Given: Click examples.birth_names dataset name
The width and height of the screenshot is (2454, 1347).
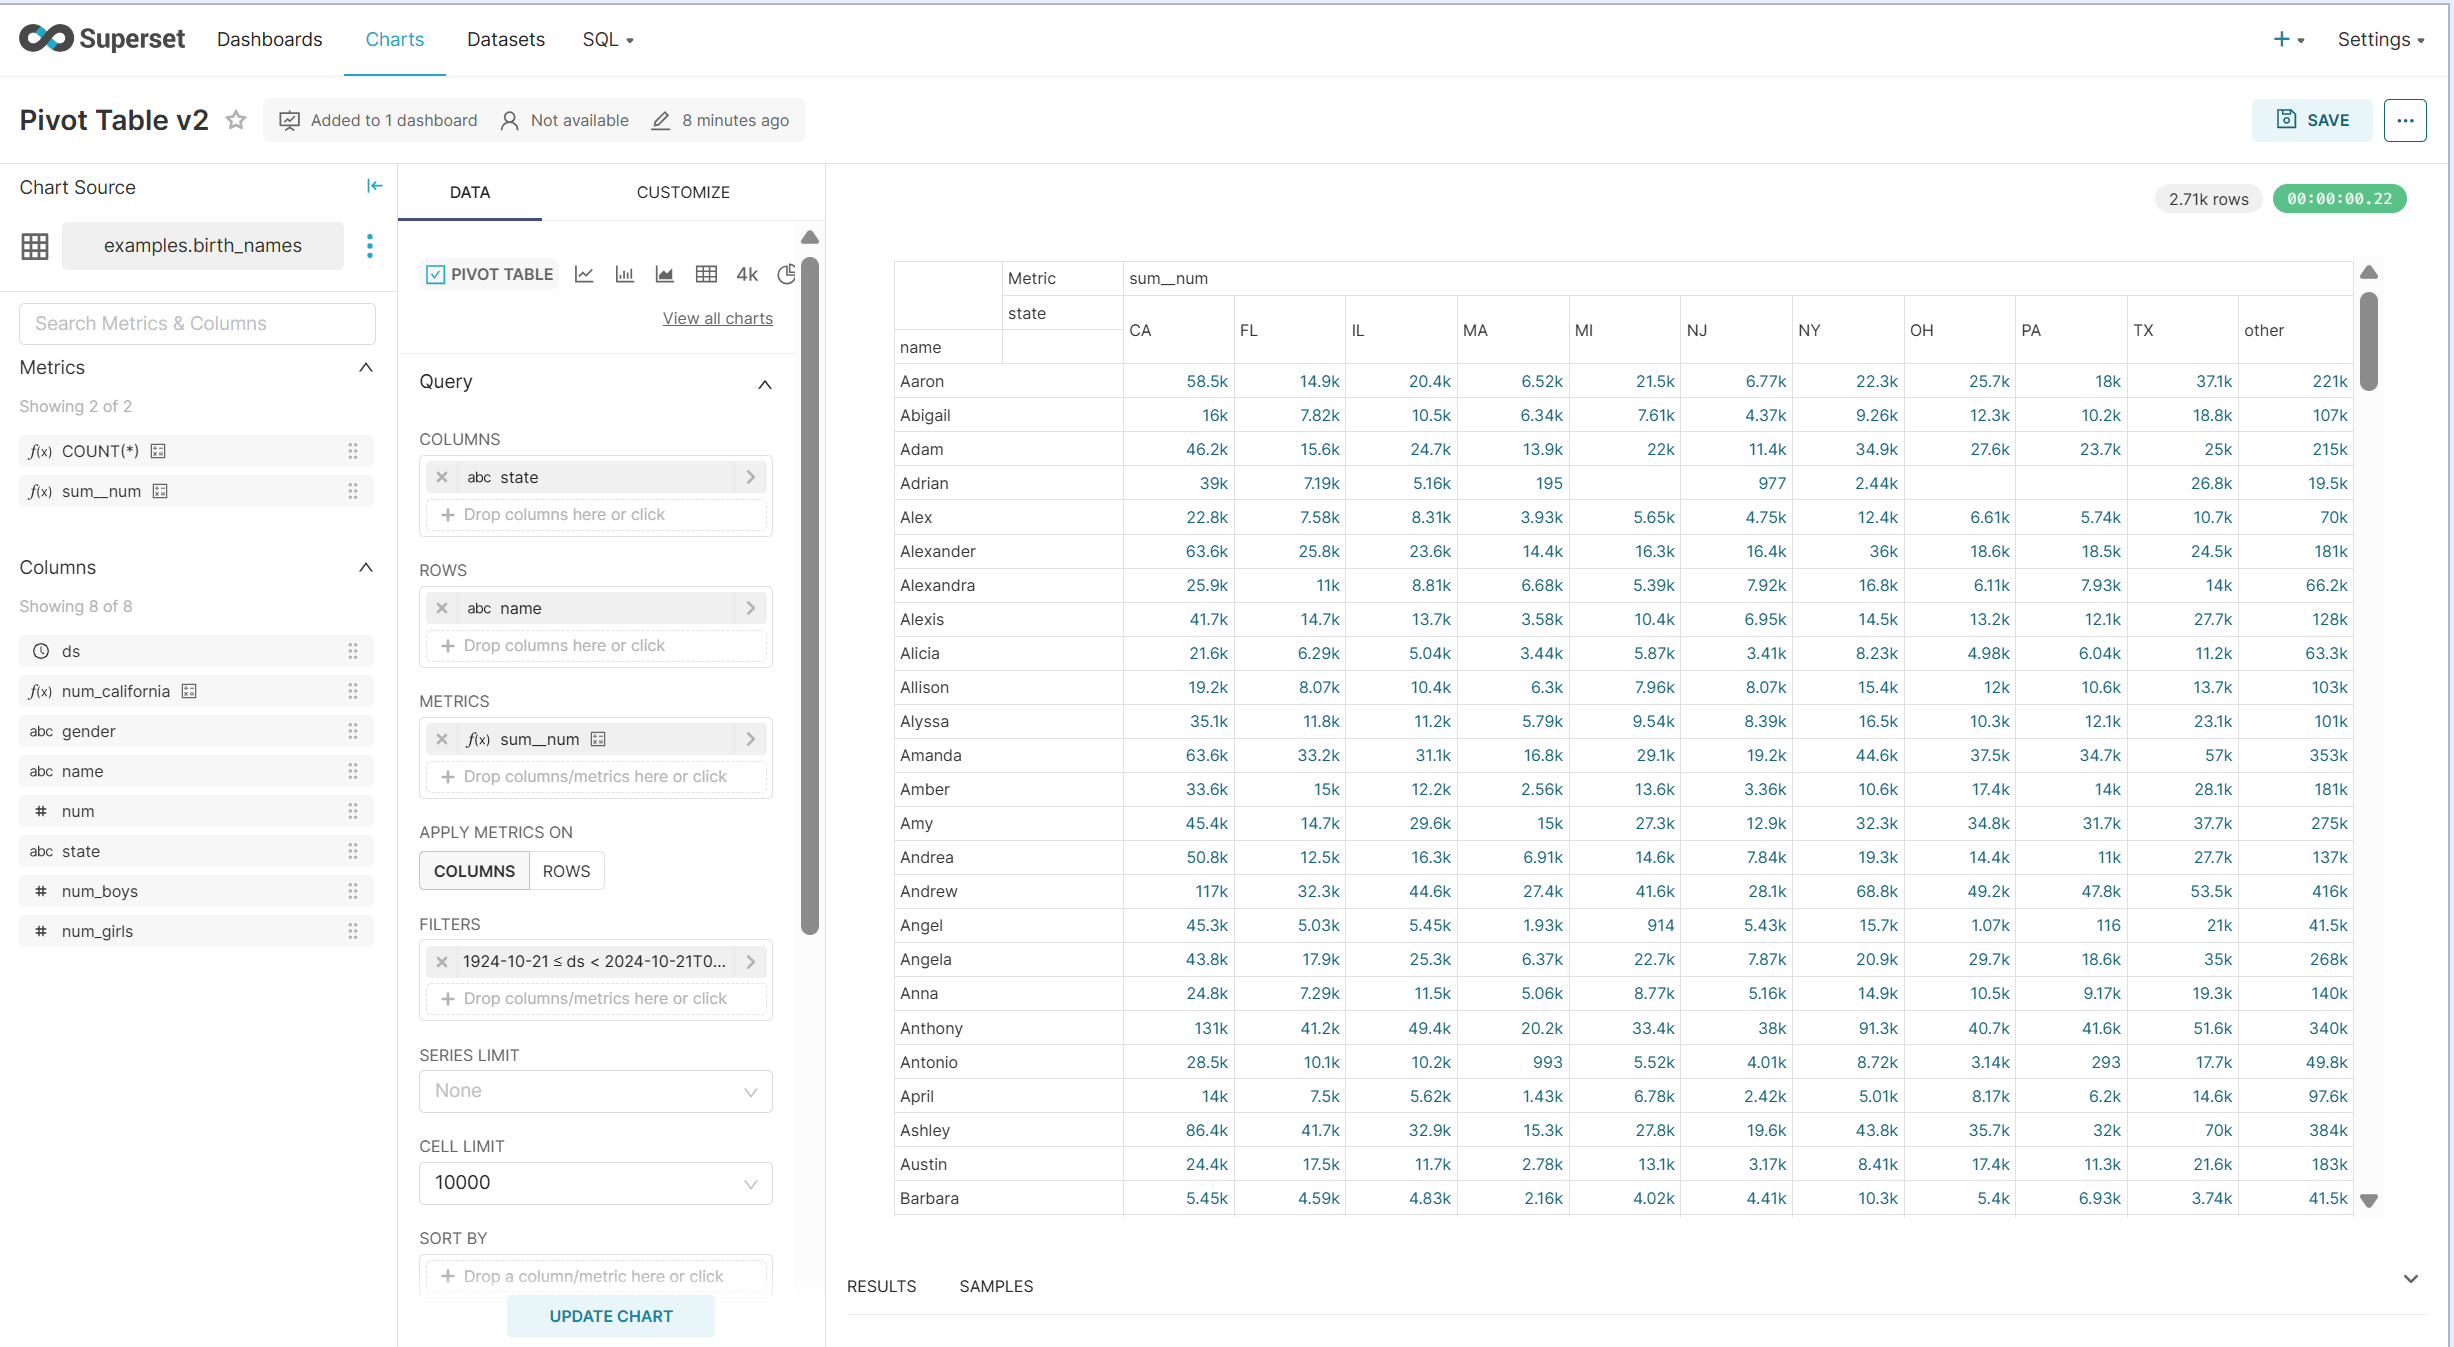Looking at the screenshot, I should [203, 246].
